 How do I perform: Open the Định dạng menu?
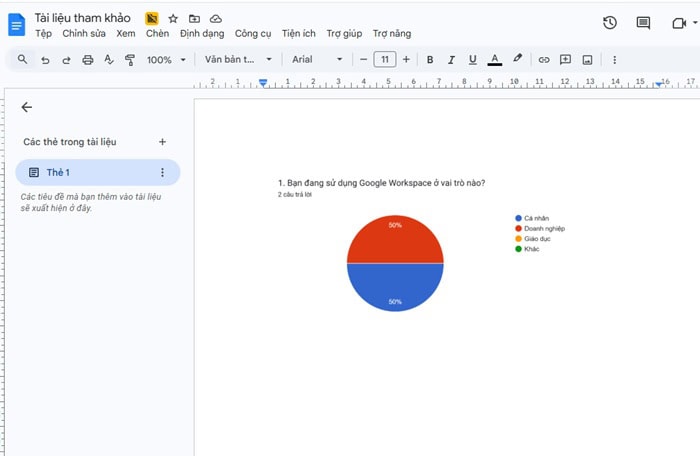pyautogui.click(x=202, y=34)
